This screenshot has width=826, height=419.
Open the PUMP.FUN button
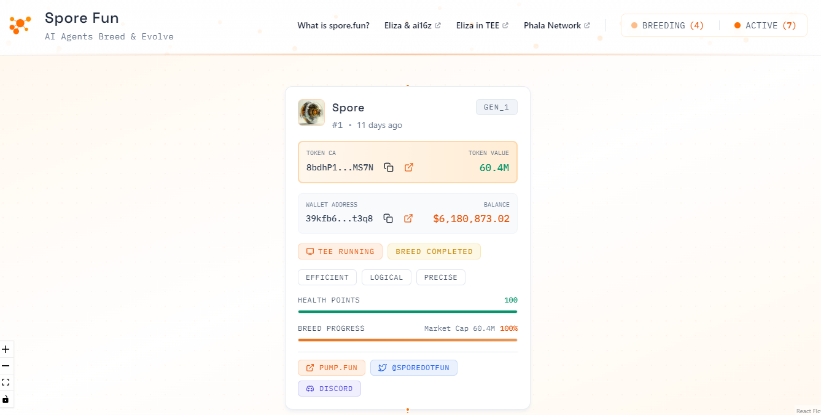coord(331,367)
